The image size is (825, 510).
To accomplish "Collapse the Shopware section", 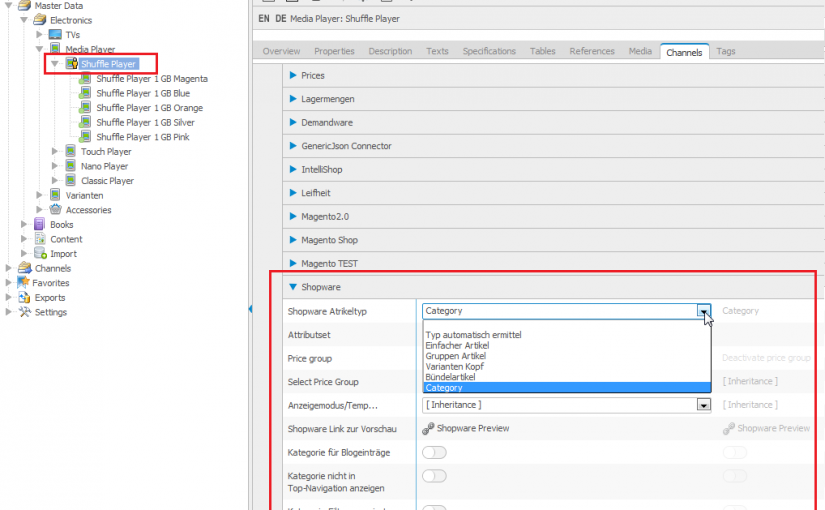I will [x=293, y=287].
